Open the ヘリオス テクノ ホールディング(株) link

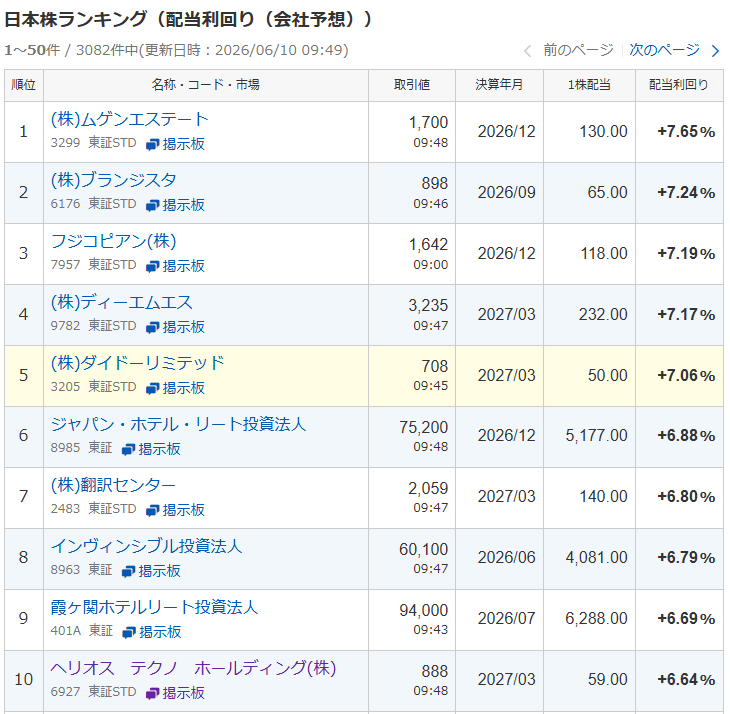pos(193,668)
